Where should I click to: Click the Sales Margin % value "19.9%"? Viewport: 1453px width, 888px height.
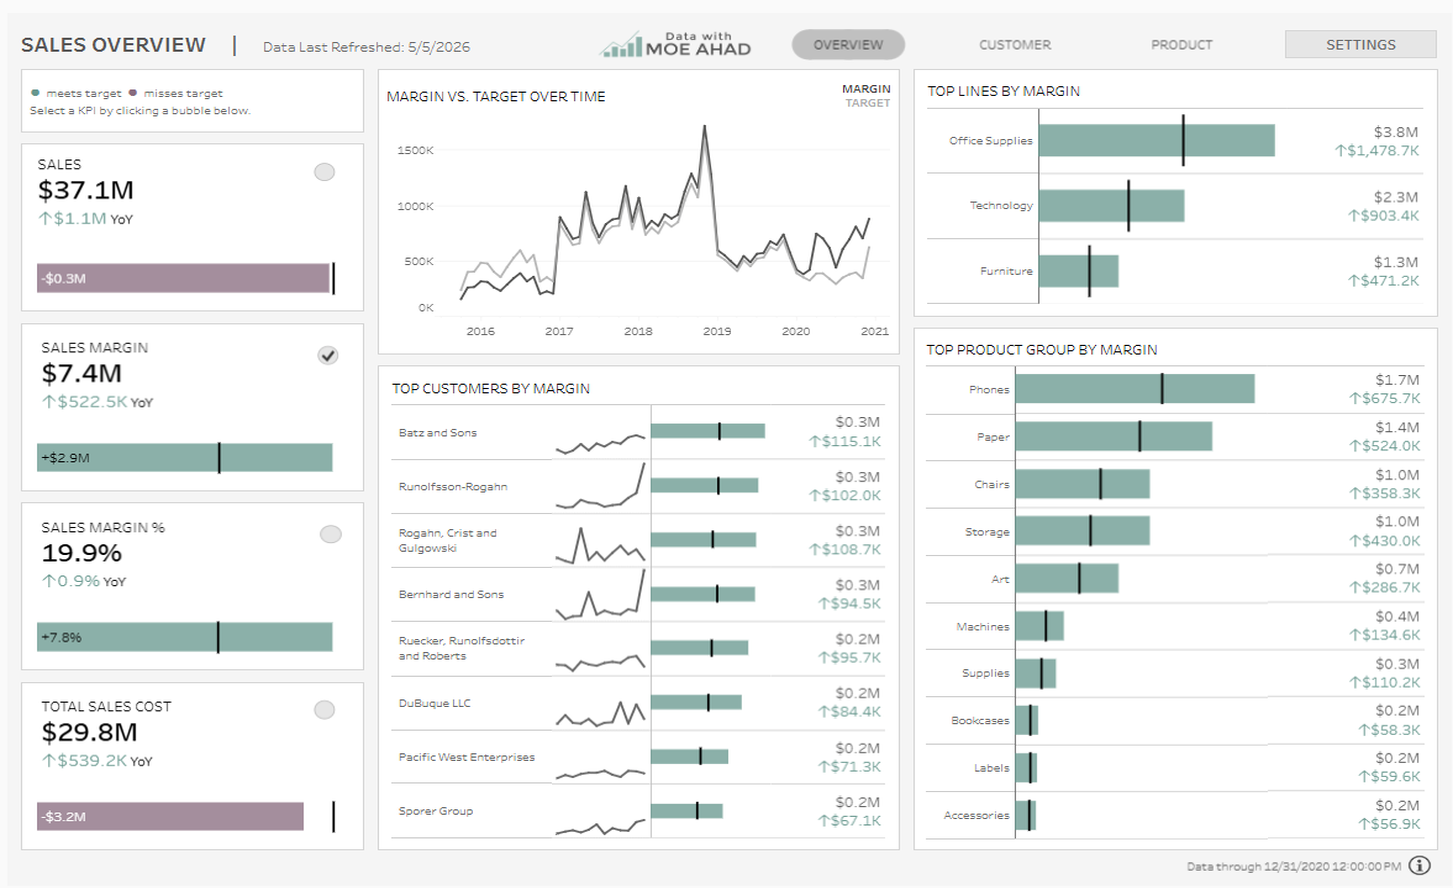coord(82,553)
